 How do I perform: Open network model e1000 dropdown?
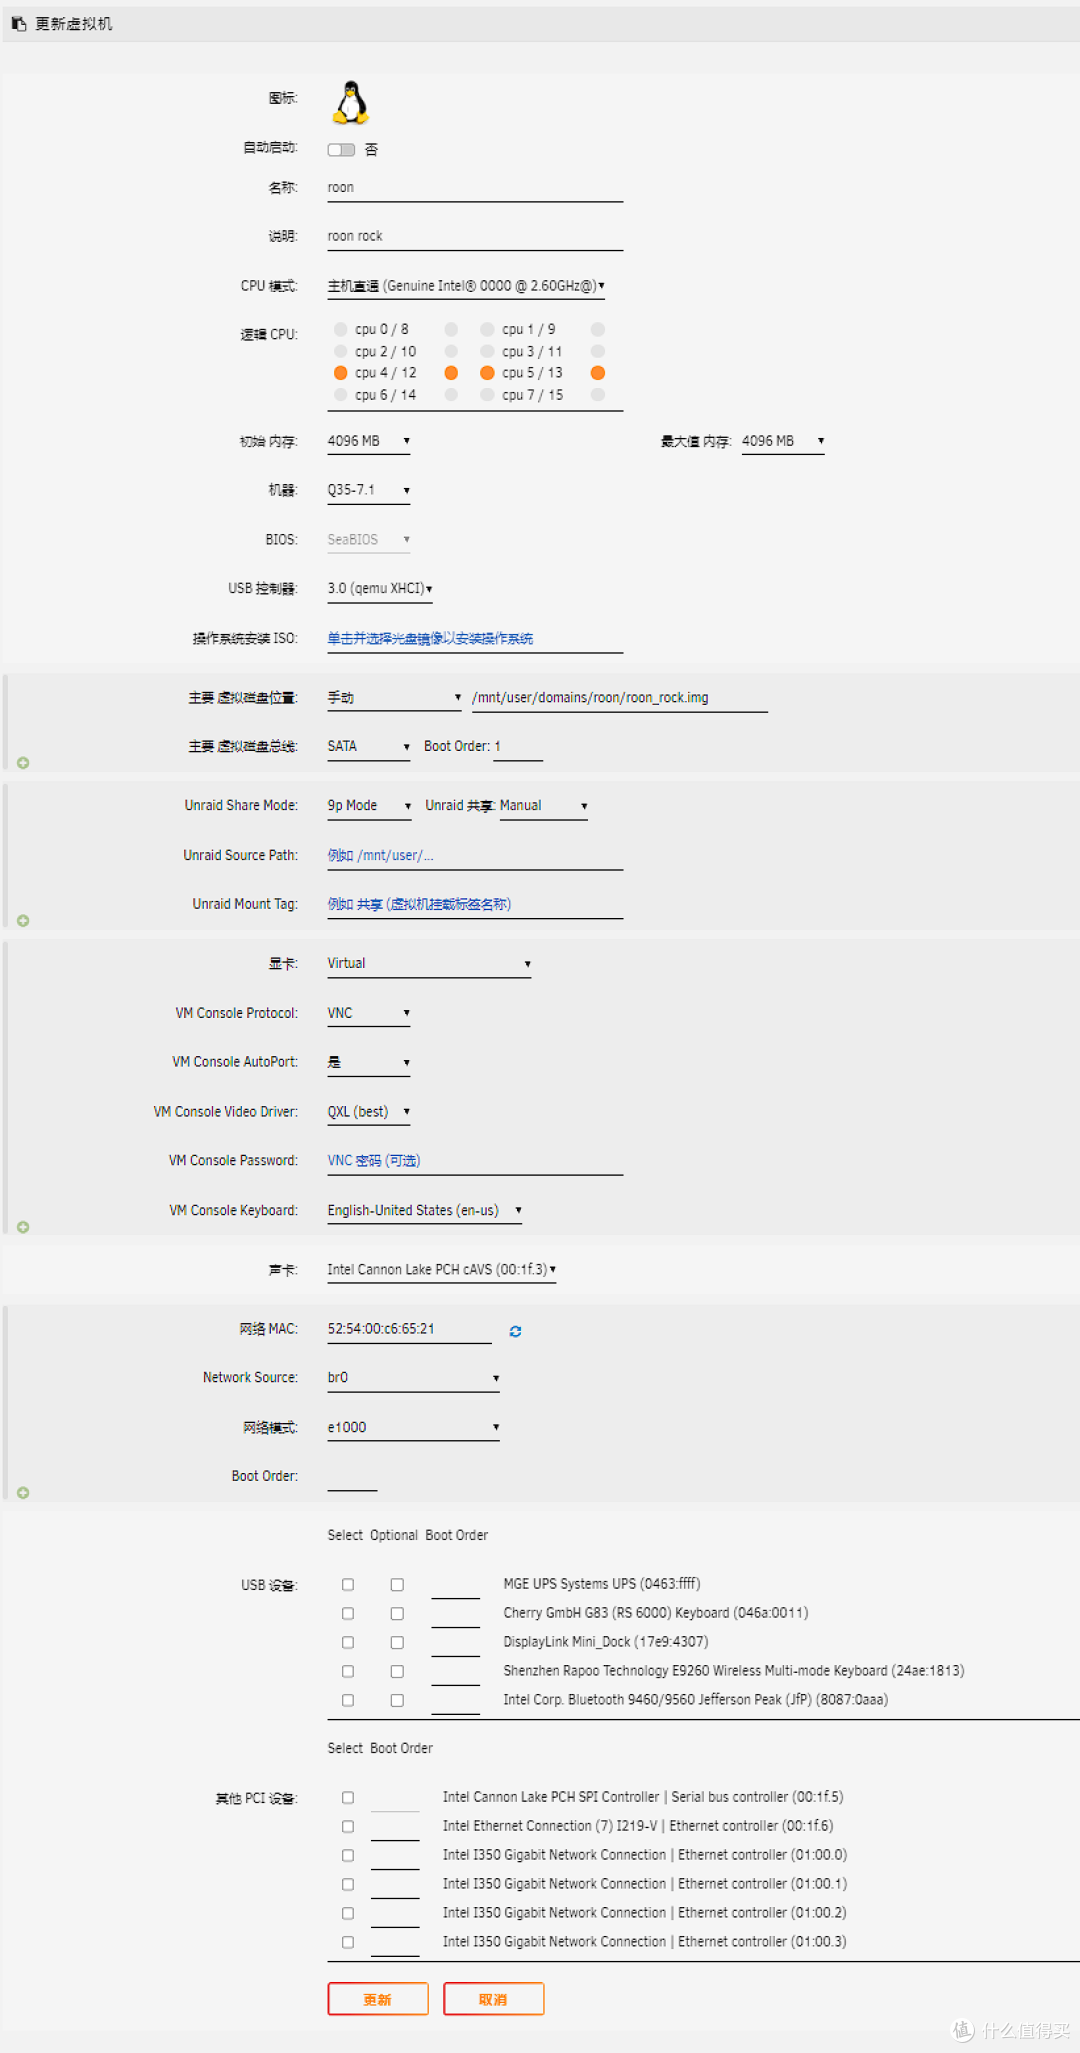(x=413, y=1428)
